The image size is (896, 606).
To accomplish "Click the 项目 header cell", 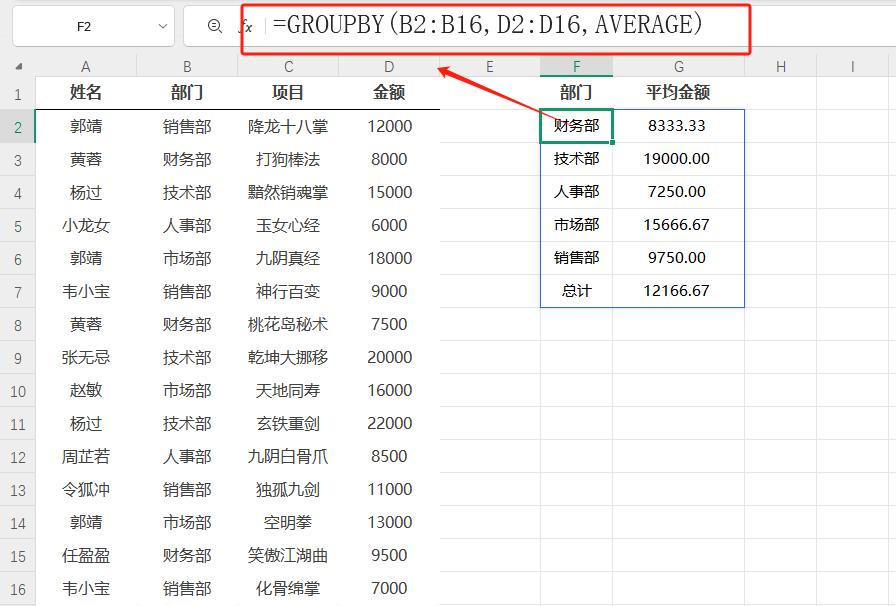I will (x=288, y=93).
